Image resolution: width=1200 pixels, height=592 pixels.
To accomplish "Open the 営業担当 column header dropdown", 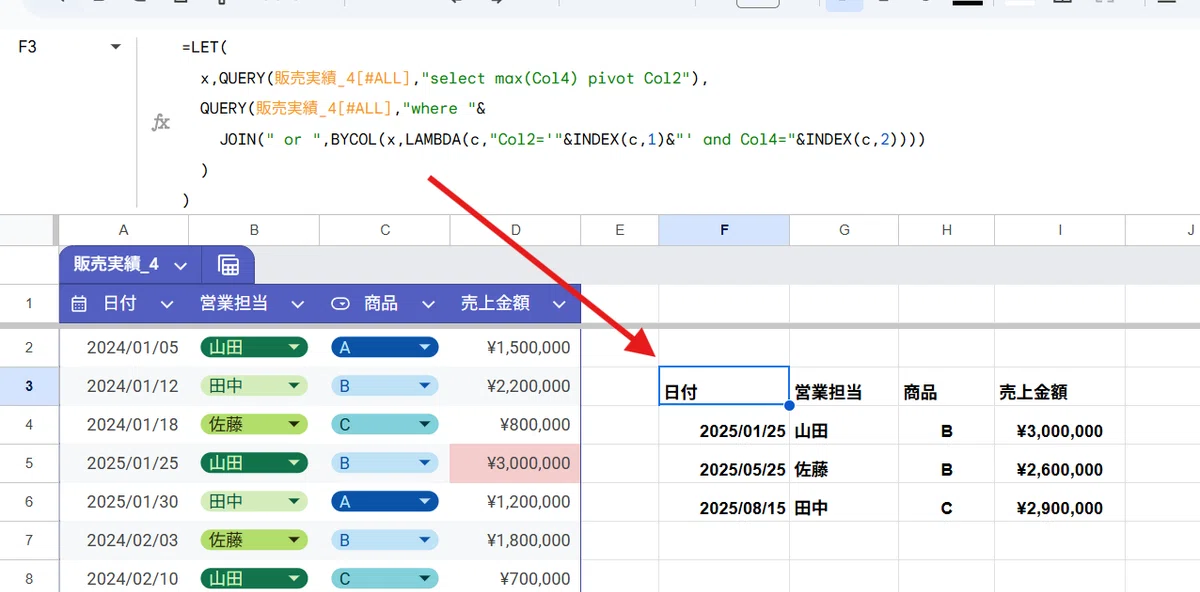I will coord(298,304).
